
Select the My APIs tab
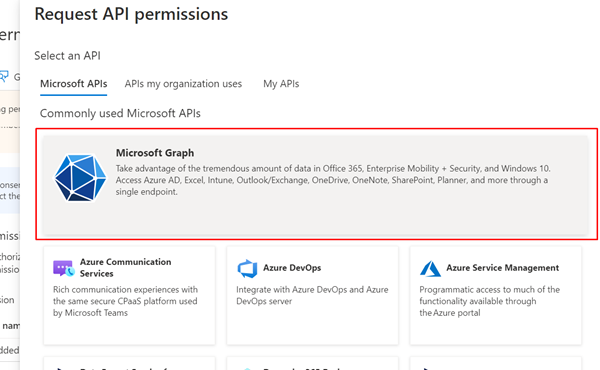tap(281, 84)
